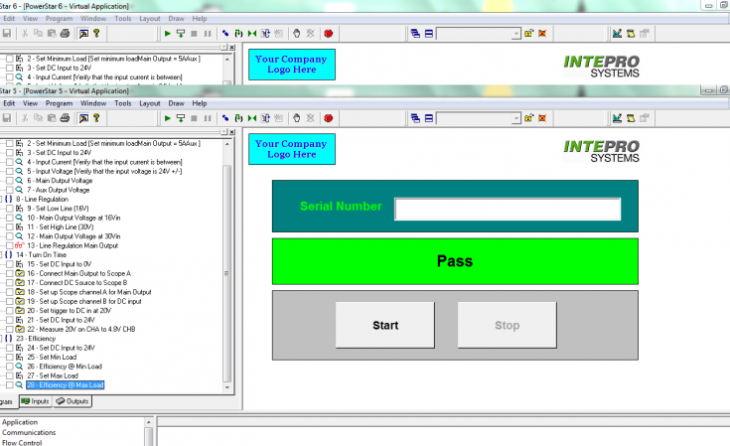Click the blue link icon after pause in PowerStar 5
730x446 pixels.
225,118
